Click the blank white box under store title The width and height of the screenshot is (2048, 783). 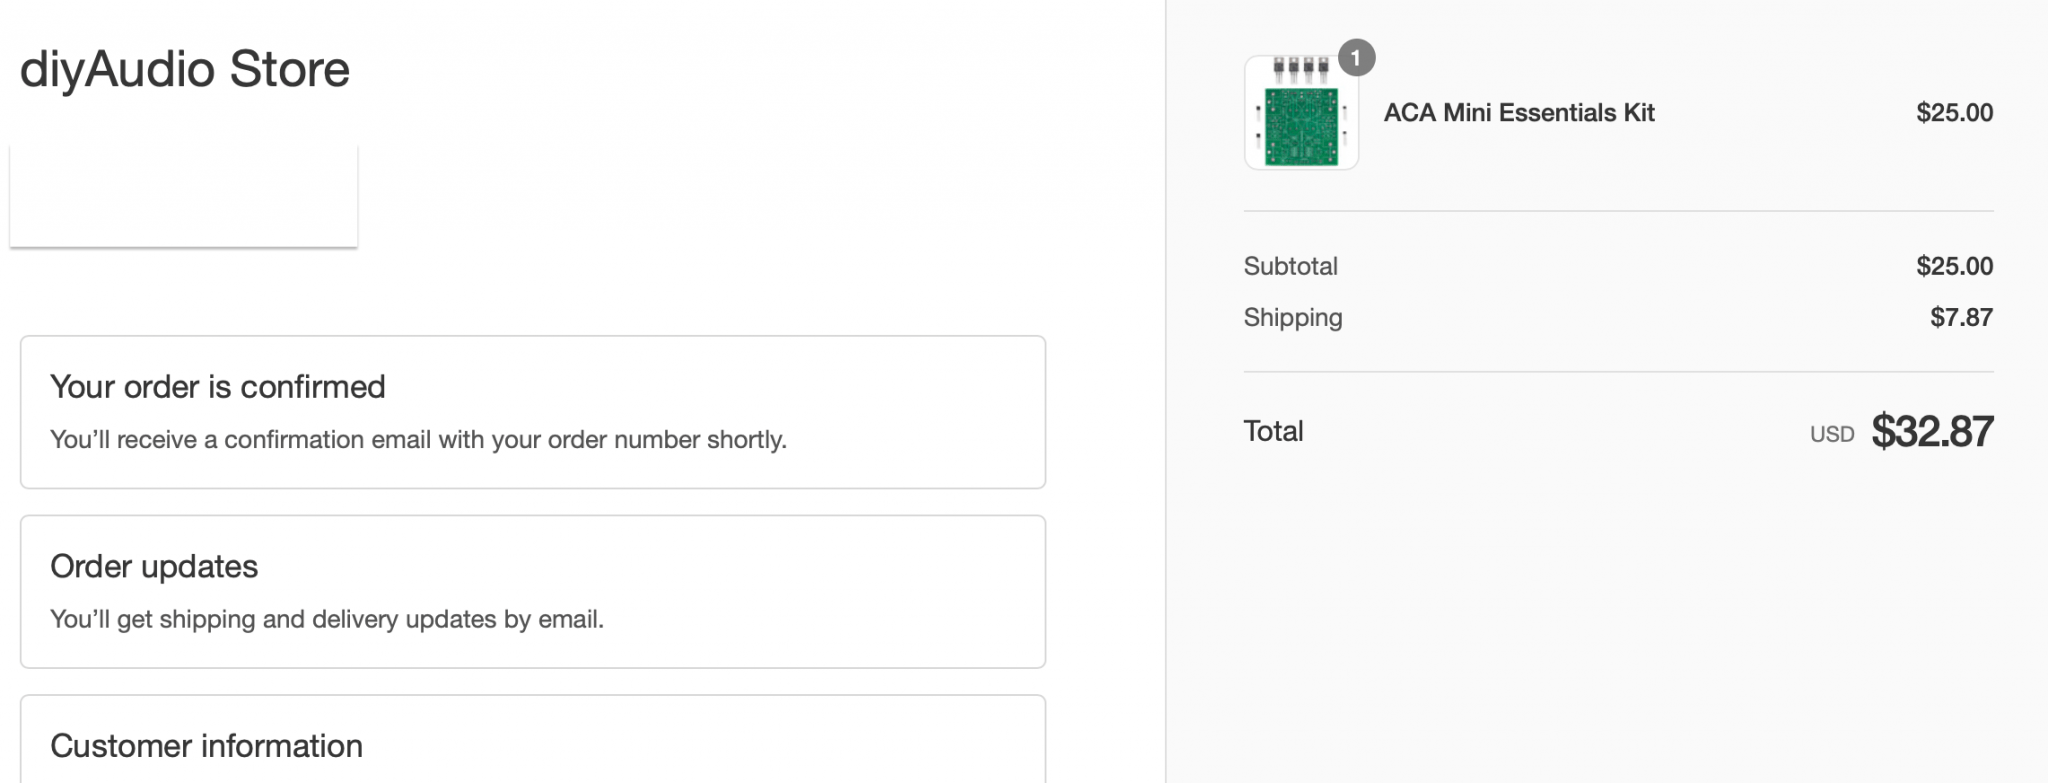[x=184, y=196]
